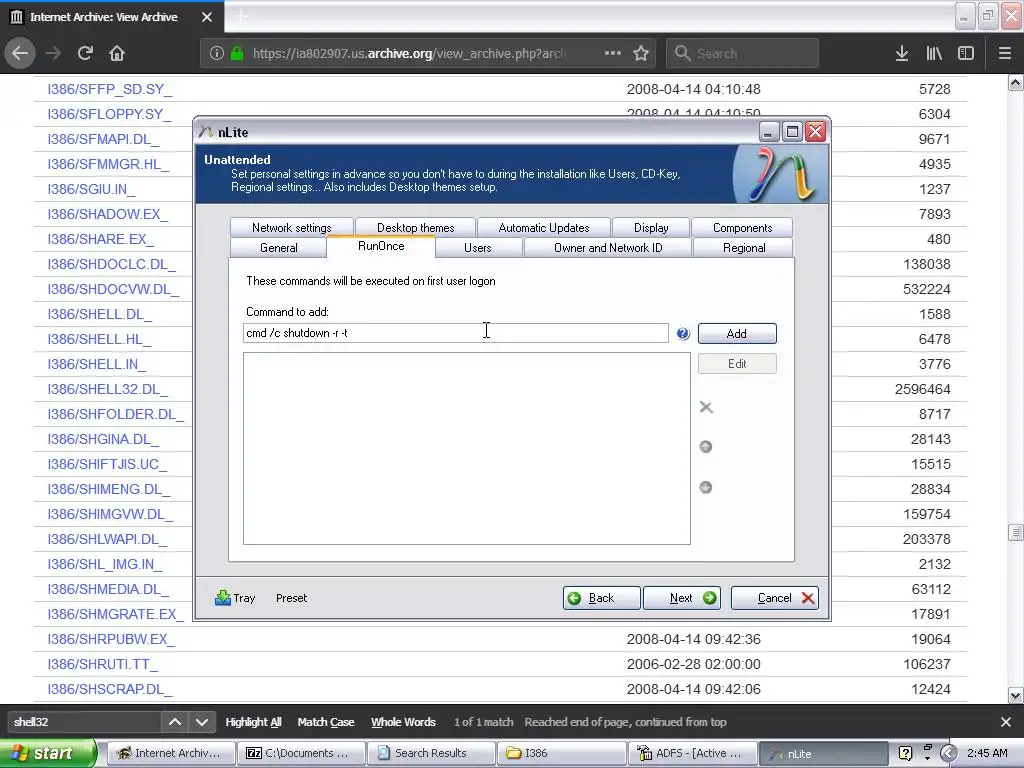Open the I386/SHELL32.DL_ link
The image size is (1024, 768).
[x=108, y=389]
